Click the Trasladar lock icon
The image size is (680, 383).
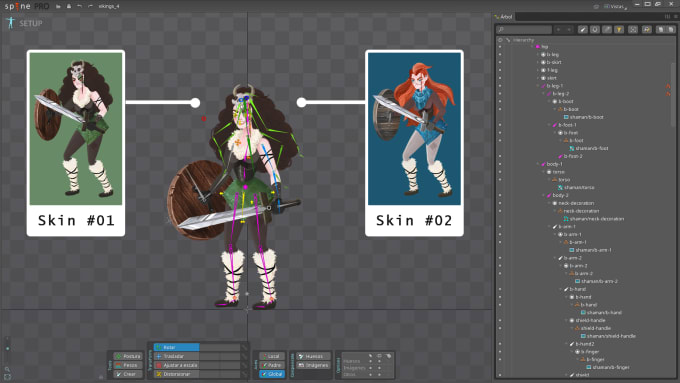point(245,356)
